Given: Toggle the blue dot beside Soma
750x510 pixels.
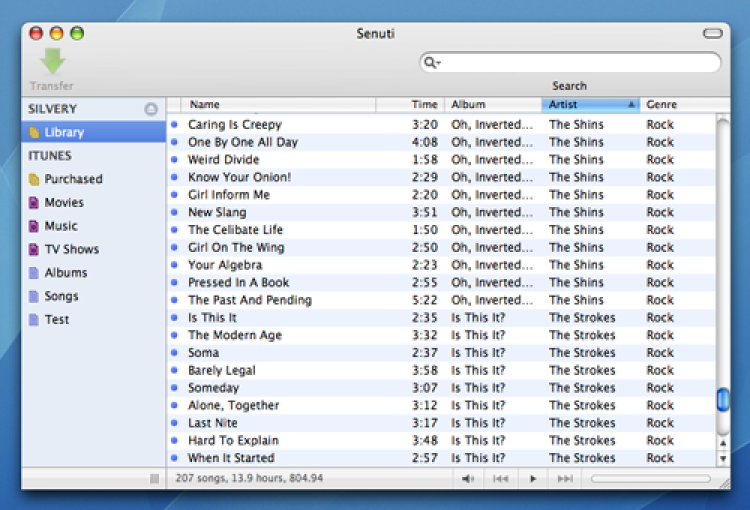Looking at the screenshot, I should (x=174, y=353).
